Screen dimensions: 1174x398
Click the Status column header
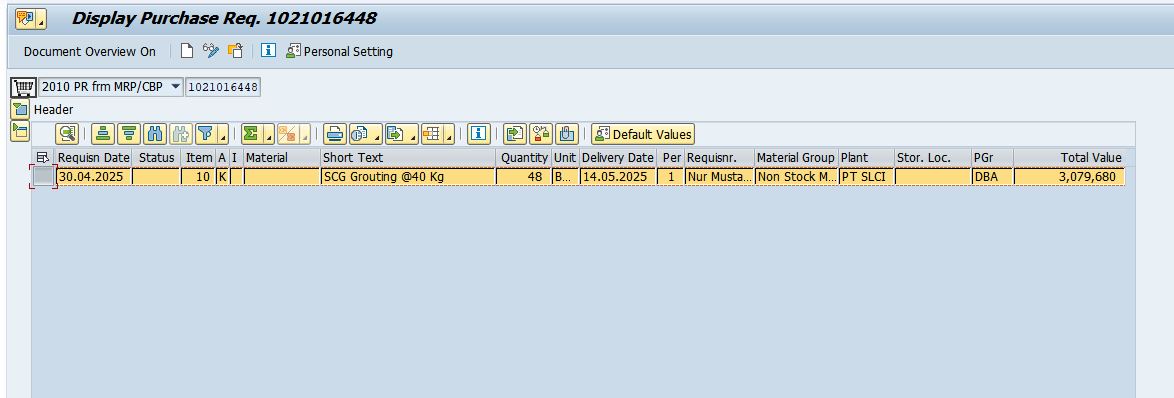[x=156, y=157]
